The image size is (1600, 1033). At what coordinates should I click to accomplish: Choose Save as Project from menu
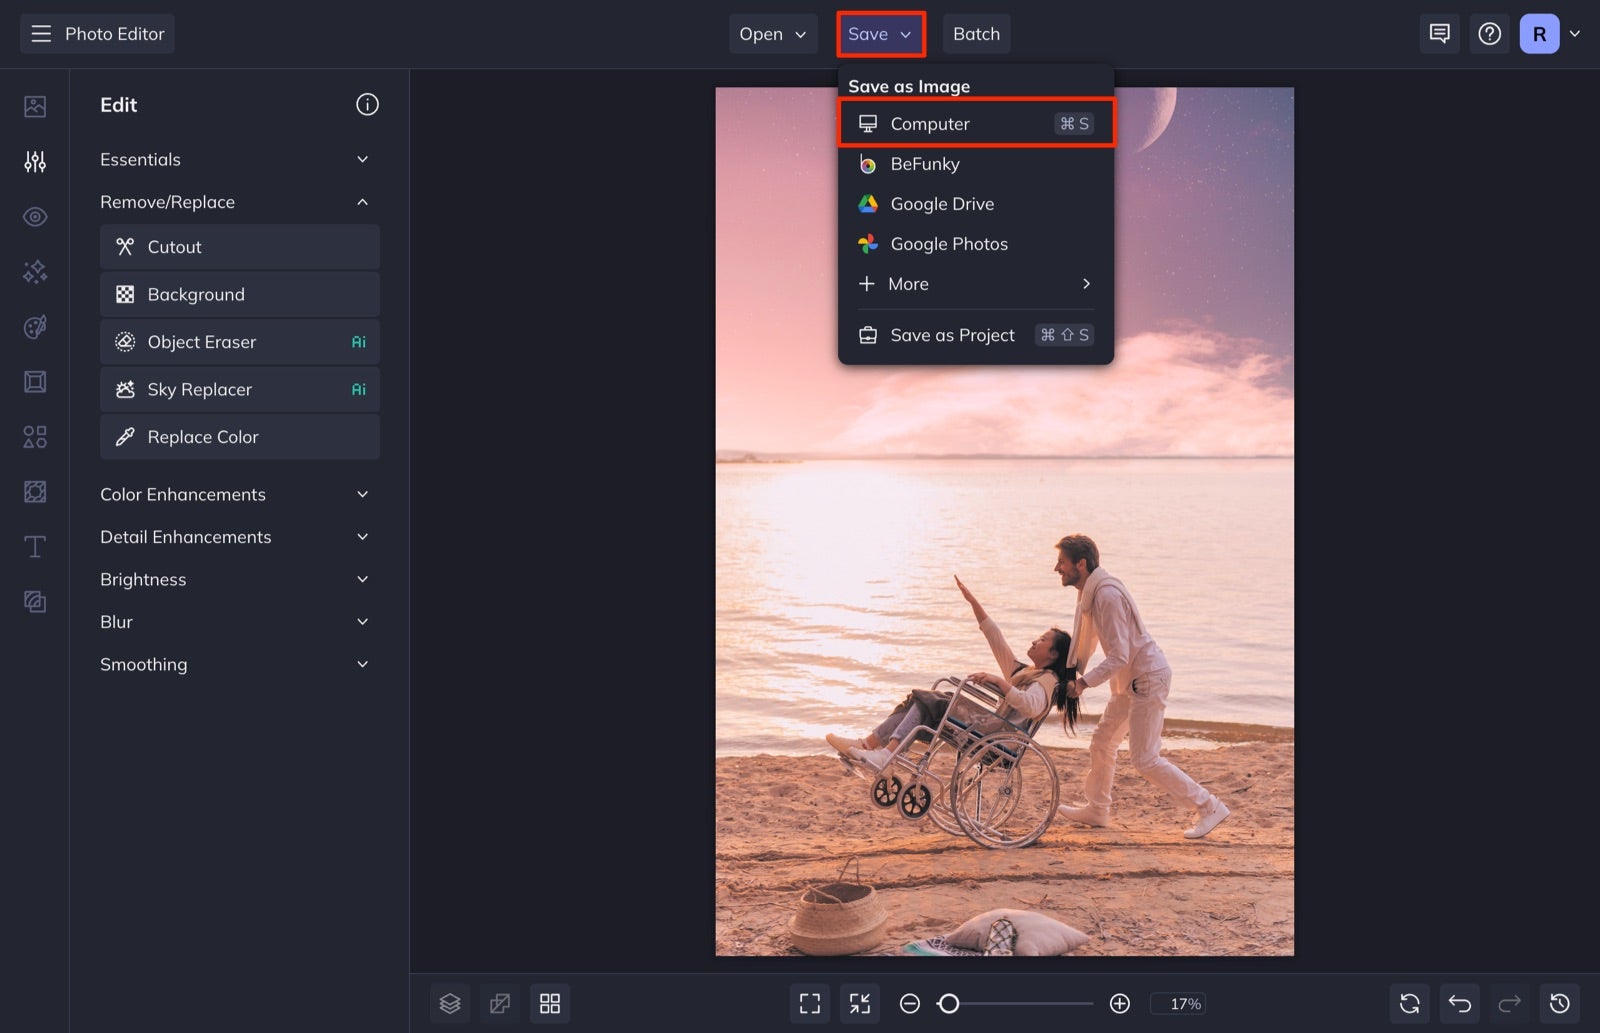click(x=951, y=335)
